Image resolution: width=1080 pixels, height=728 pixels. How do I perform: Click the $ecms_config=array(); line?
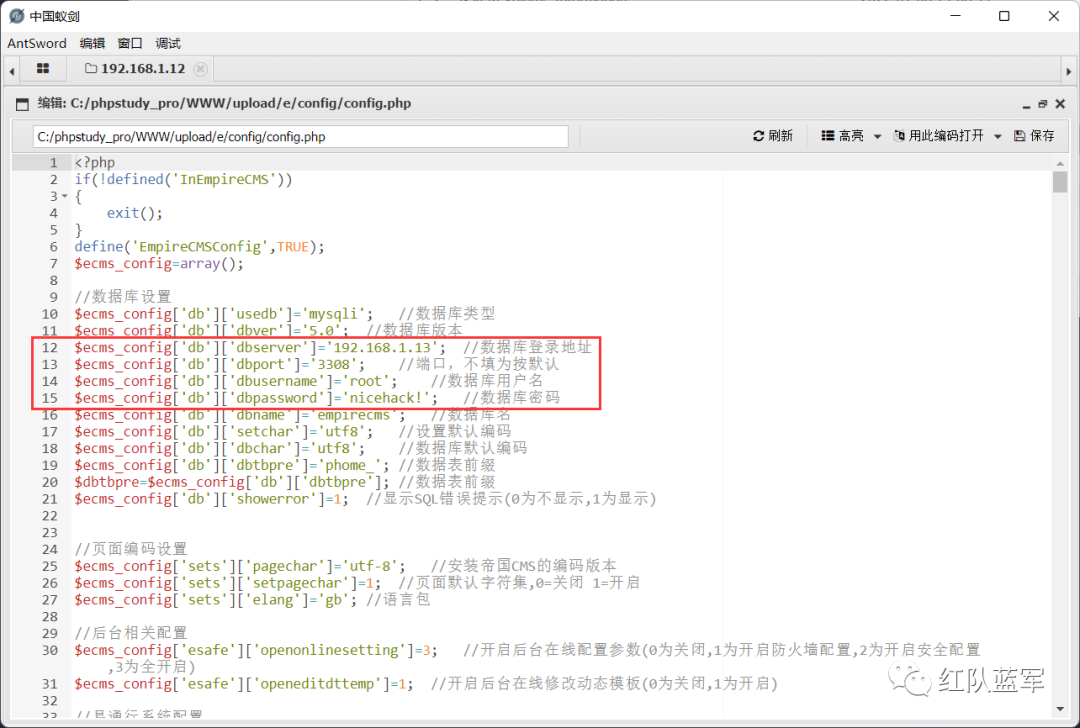(x=159, y=263)
